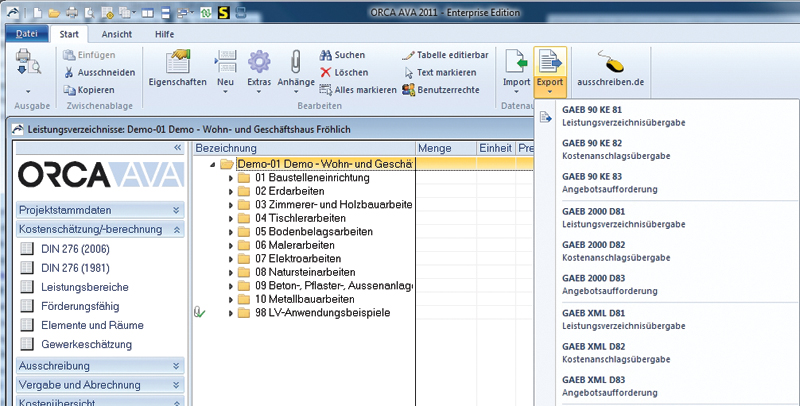The image size is (800, 406).
Task: Toggle Tabelle editierbar mode
Action: (x=408, y=55)
